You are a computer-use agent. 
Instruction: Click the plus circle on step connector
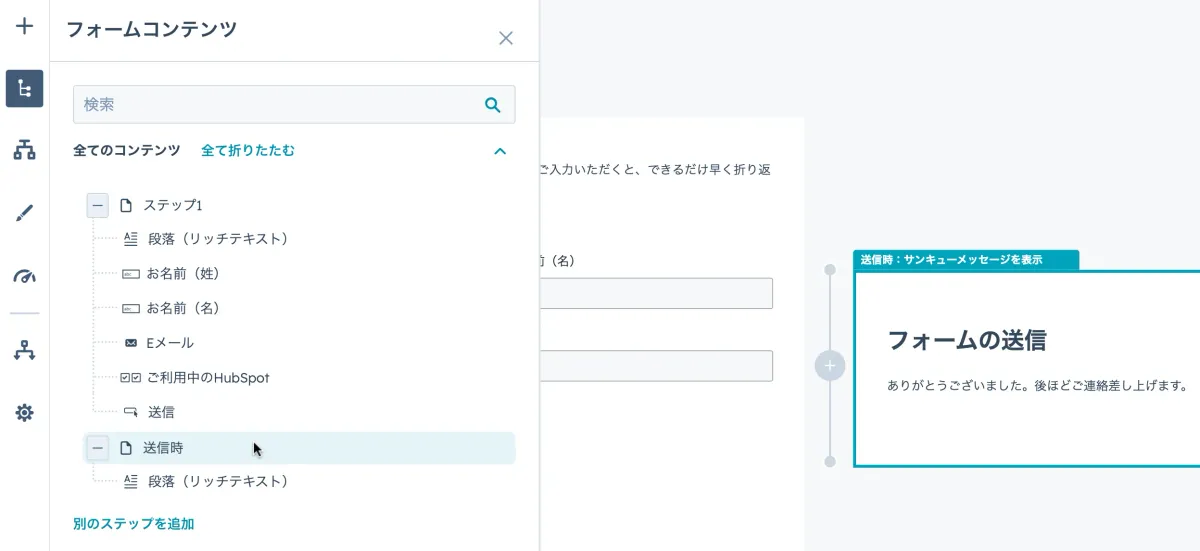829,366
